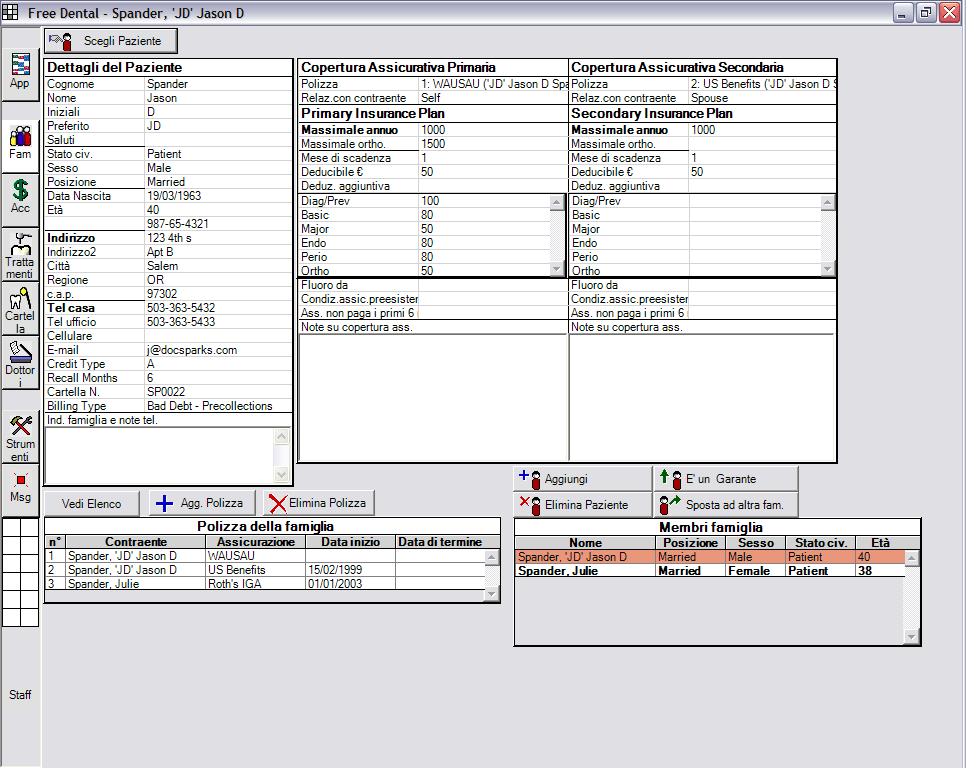Click Scegli Paziente to choose a patient
966x768 pixels.
coord(111,41)
